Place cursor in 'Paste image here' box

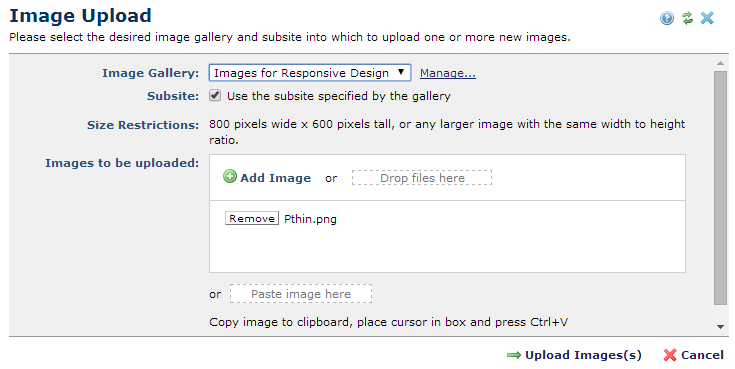point(300,294)
